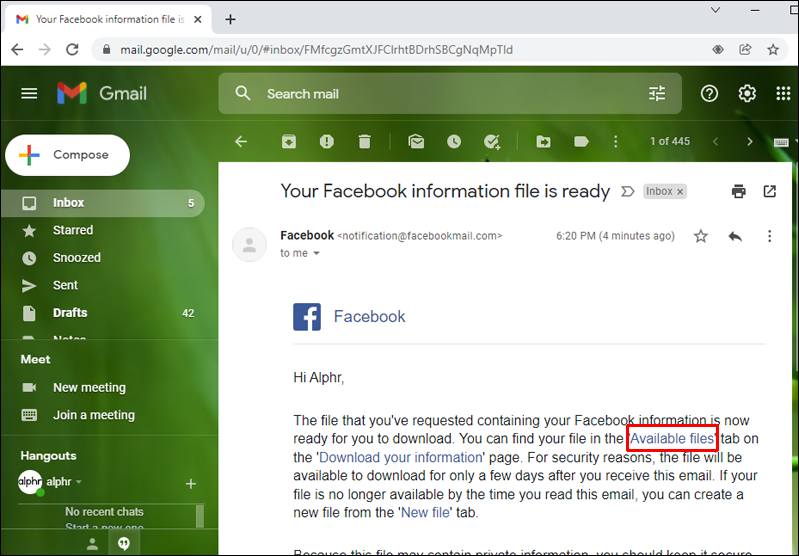The image size is (799, 556).
Task: Open Gmail settings gear
Action: [x=747, y=93]
